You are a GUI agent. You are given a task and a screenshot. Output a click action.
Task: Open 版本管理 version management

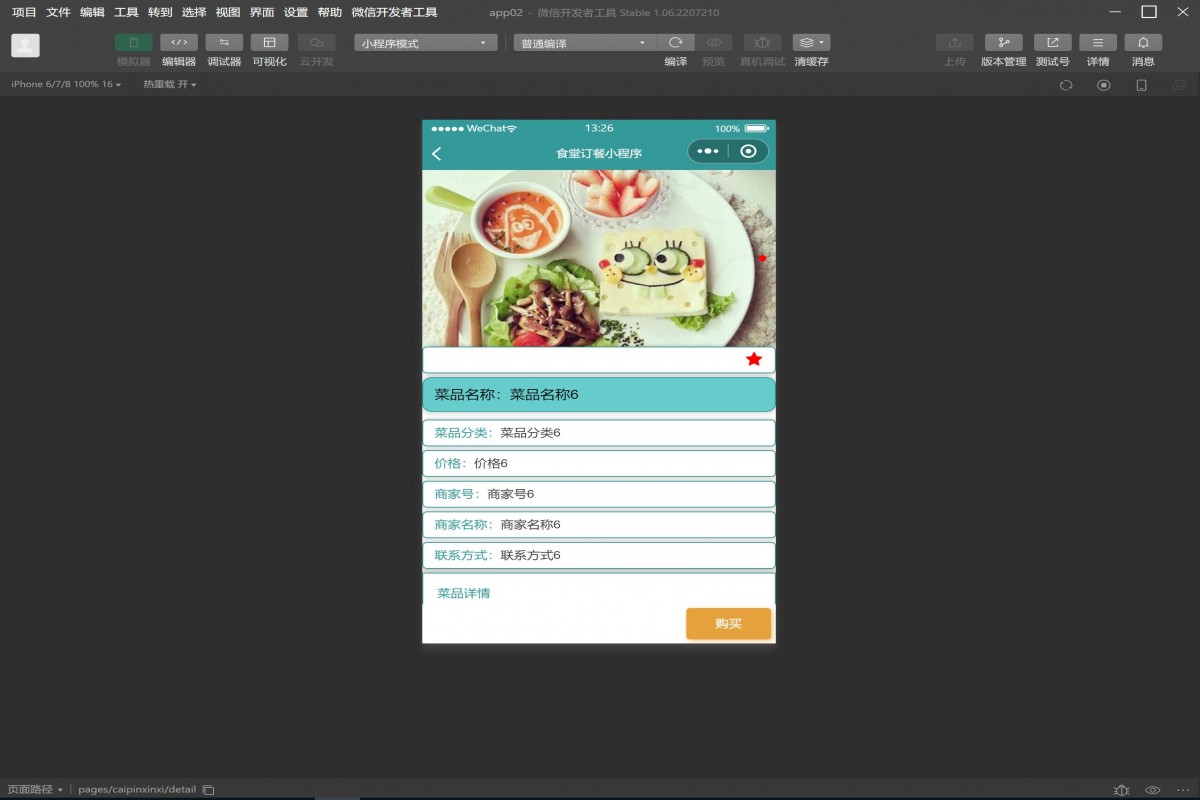[1004, 42]
